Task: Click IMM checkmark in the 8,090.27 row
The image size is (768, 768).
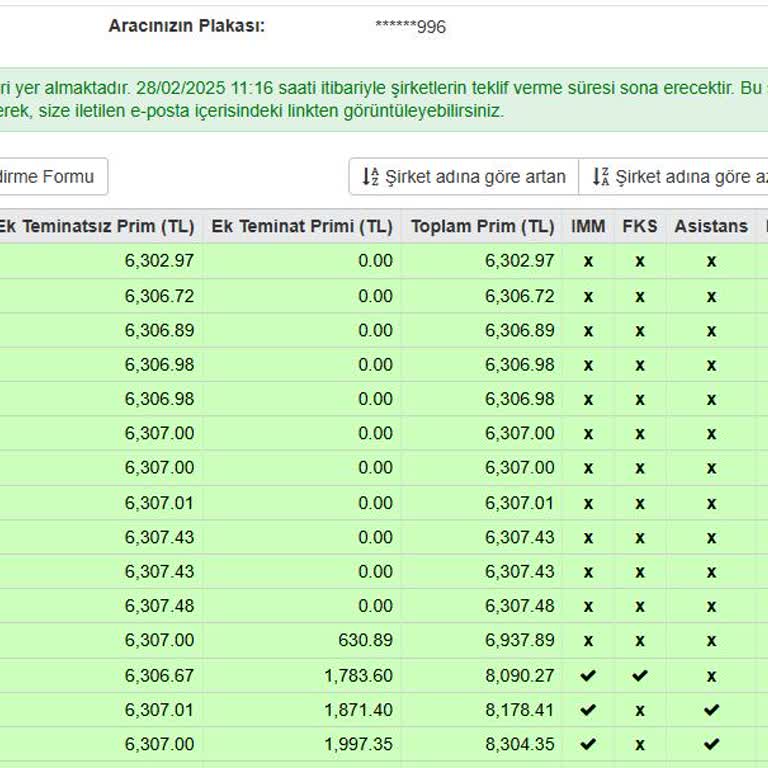Action: [x=588, y=676]
